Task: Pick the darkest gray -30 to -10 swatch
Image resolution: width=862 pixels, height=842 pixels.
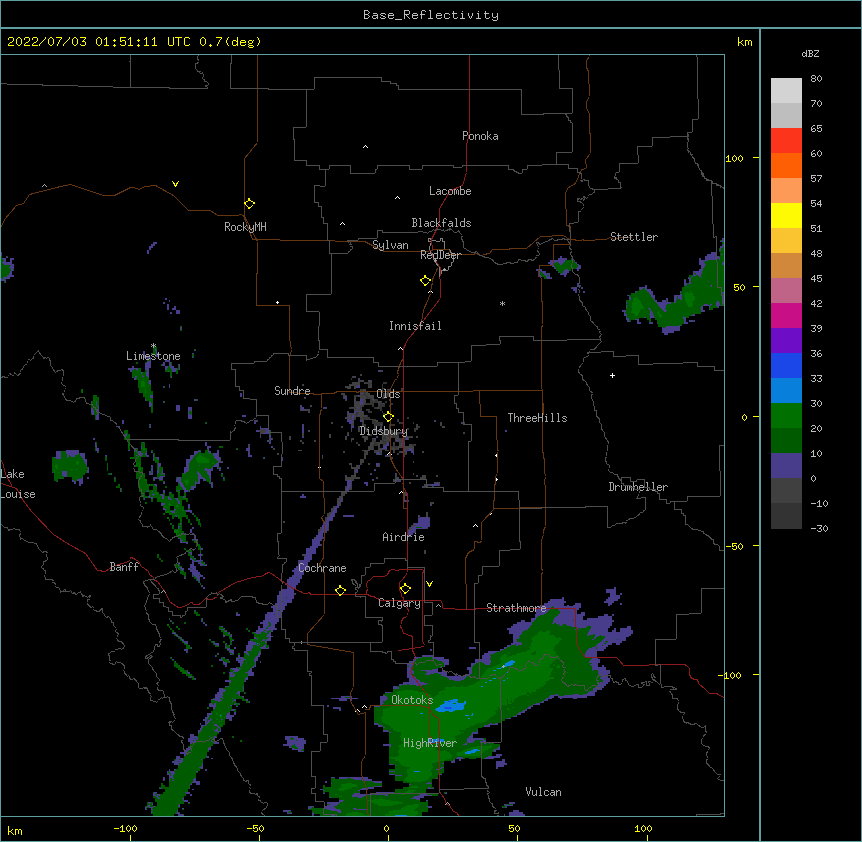Action: pos(786,516)
